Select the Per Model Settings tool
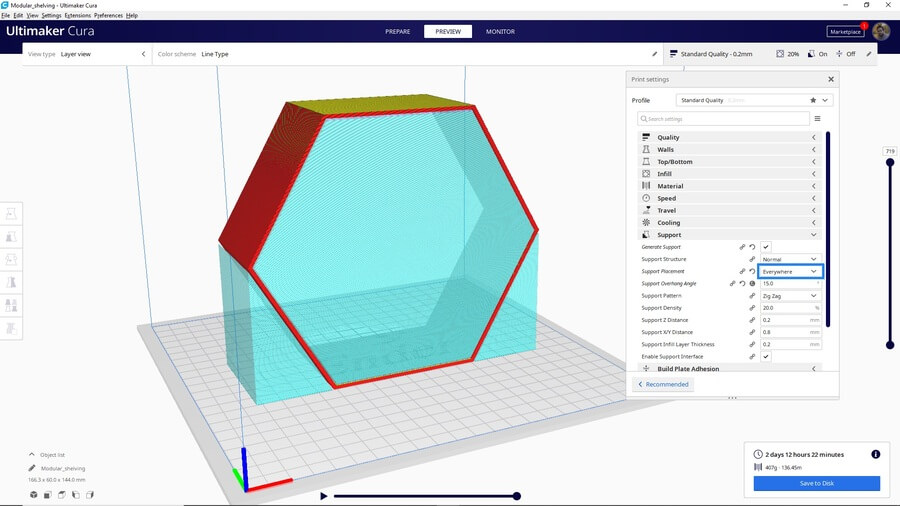The height and width of the screenshot is (506, 900). (x=11, y=305)
